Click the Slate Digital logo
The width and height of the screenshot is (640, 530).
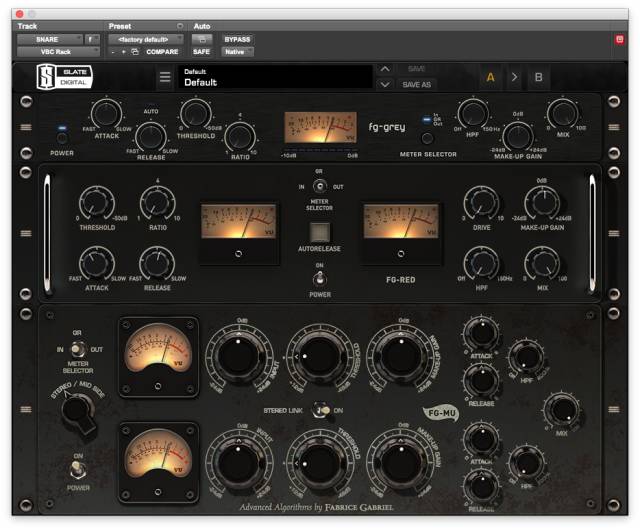pyautogui.click(x=64, y=76)
